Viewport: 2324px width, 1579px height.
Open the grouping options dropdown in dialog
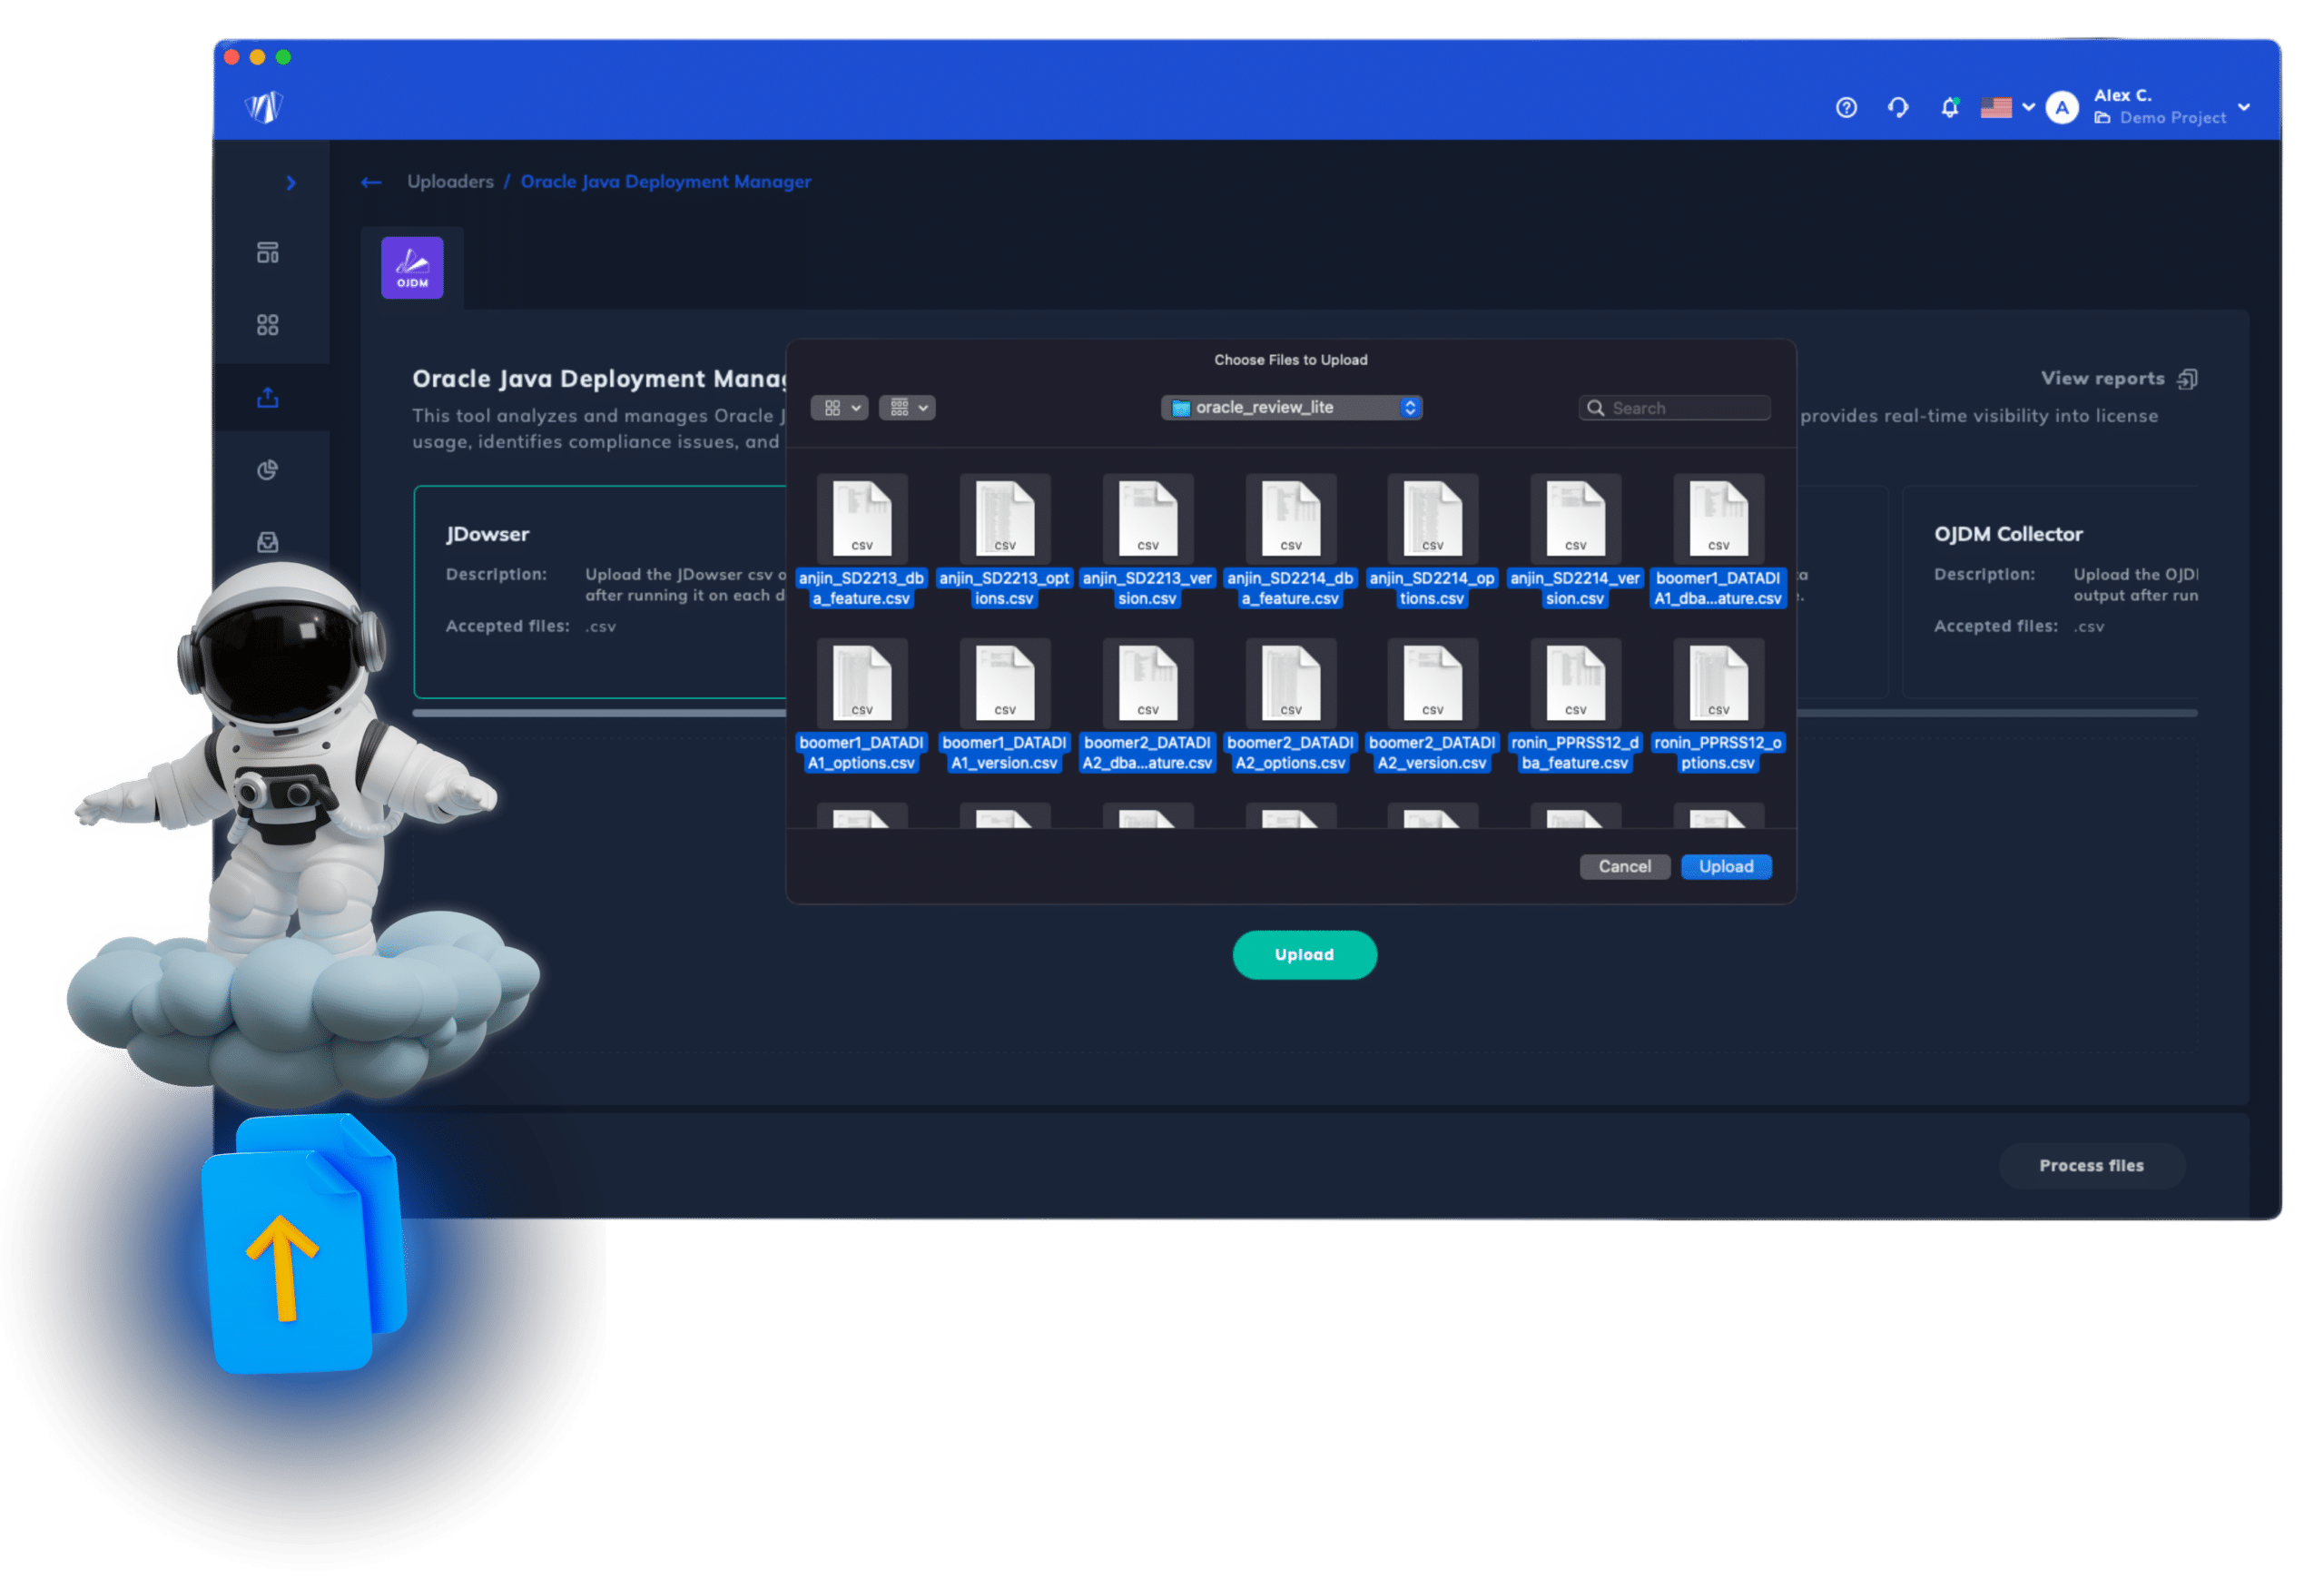[x=907, y=408]
